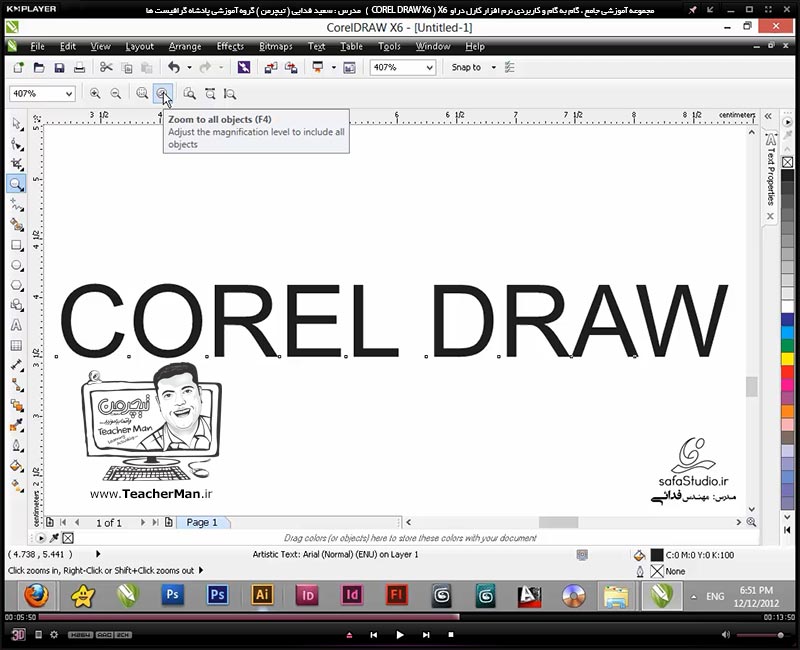Click the KMPlayer video seek bar
This screenshot has width=800, height=650.
[x=399, y=617]
